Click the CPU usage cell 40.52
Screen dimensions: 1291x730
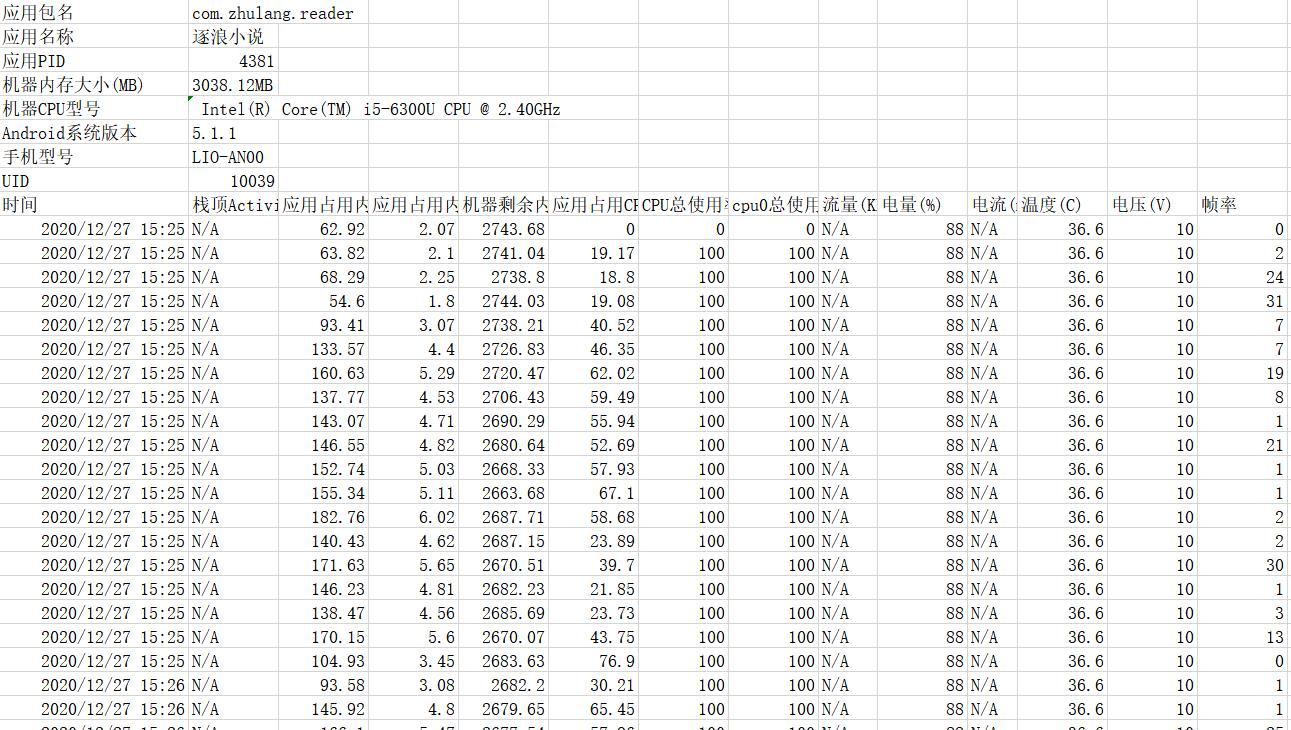pos(594,325)
